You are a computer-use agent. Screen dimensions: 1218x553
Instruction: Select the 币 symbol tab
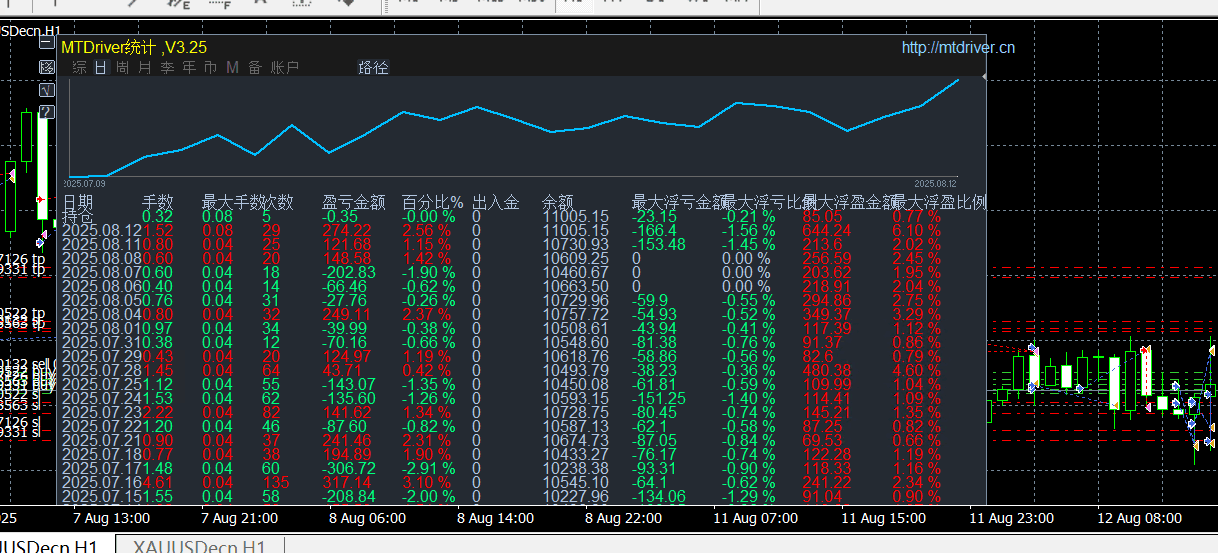click(210, 68)
